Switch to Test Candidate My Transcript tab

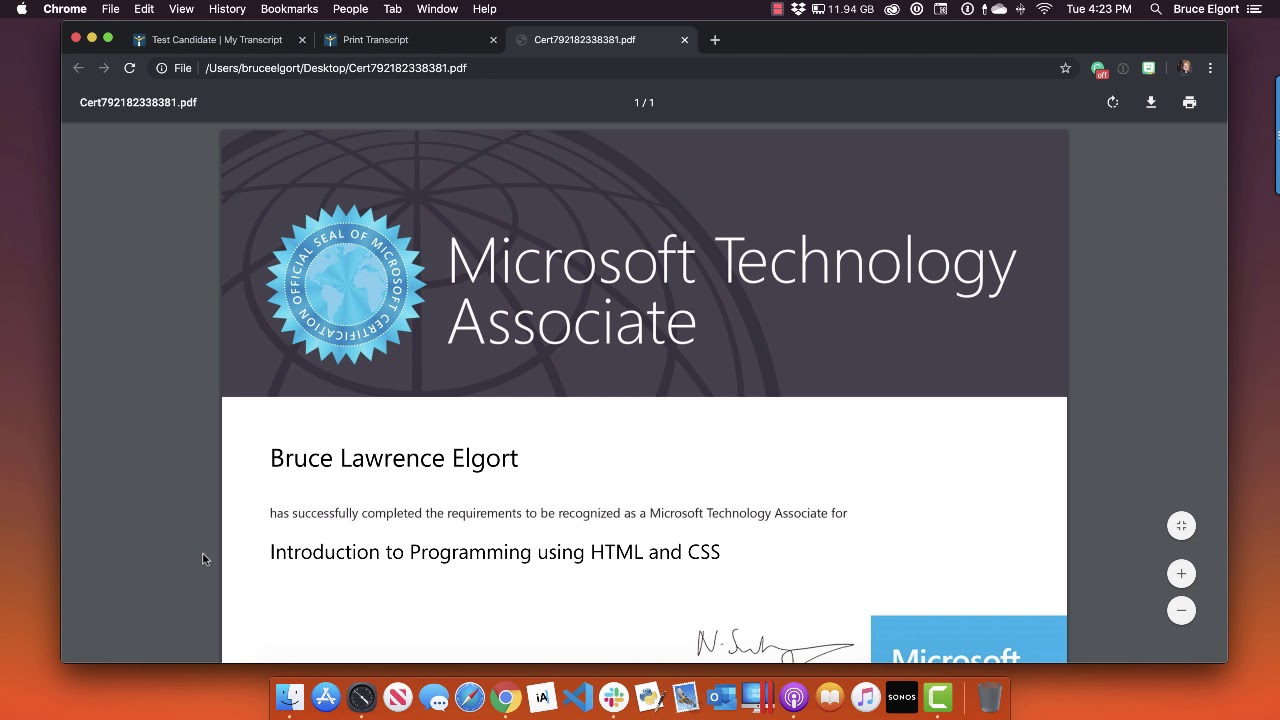(x=217, y=40)
